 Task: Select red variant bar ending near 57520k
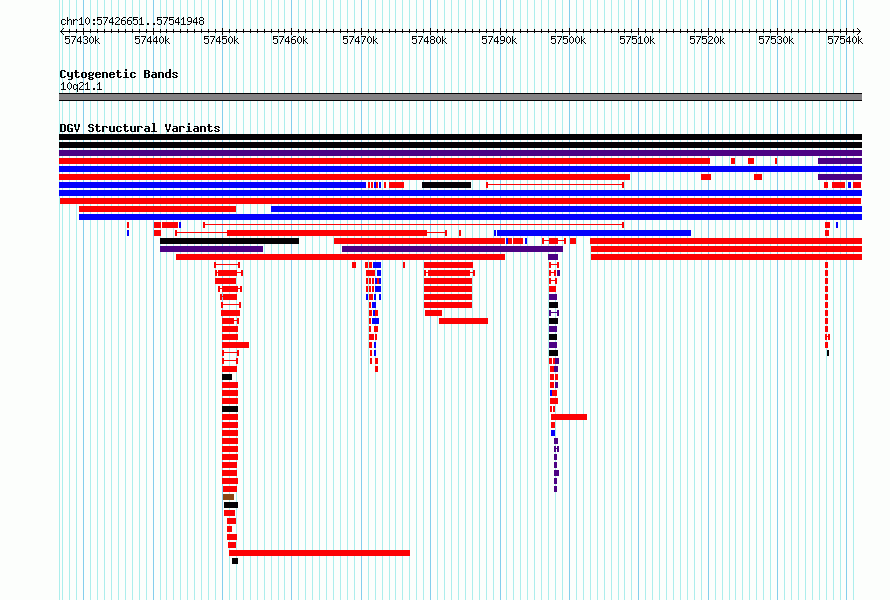[x=384, y=161]
